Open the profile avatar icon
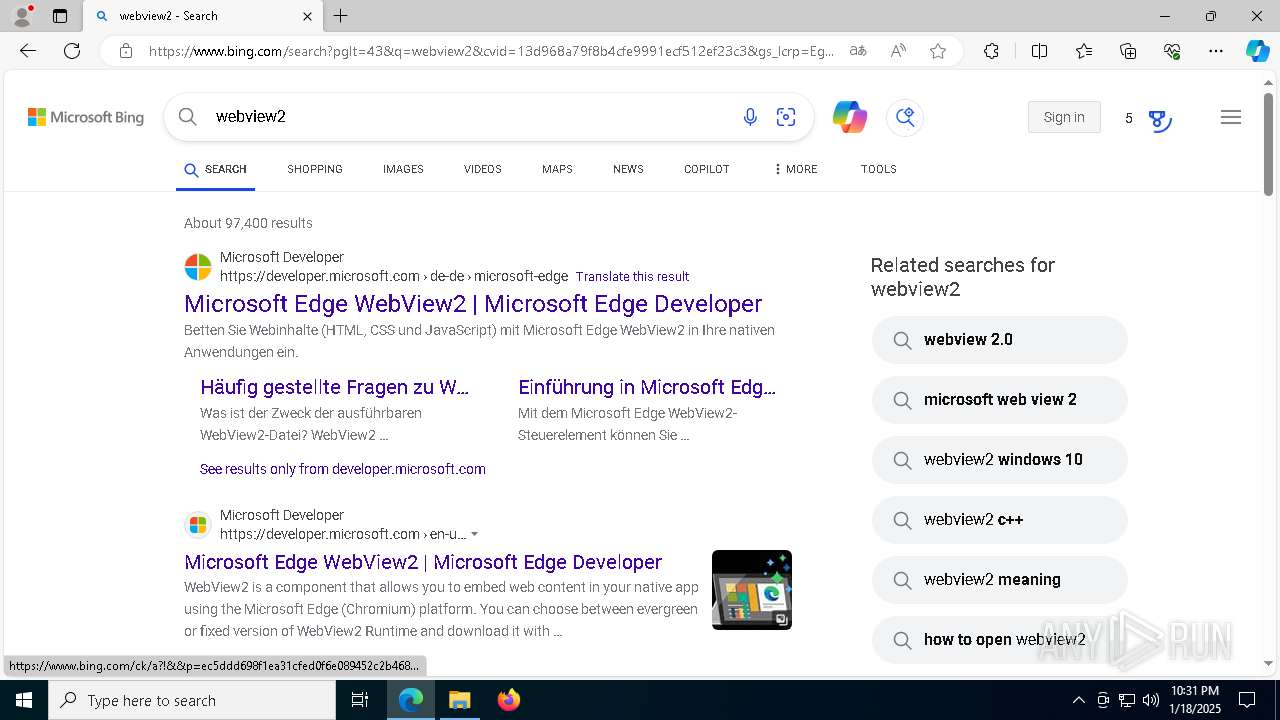 [x=22, y=16]
